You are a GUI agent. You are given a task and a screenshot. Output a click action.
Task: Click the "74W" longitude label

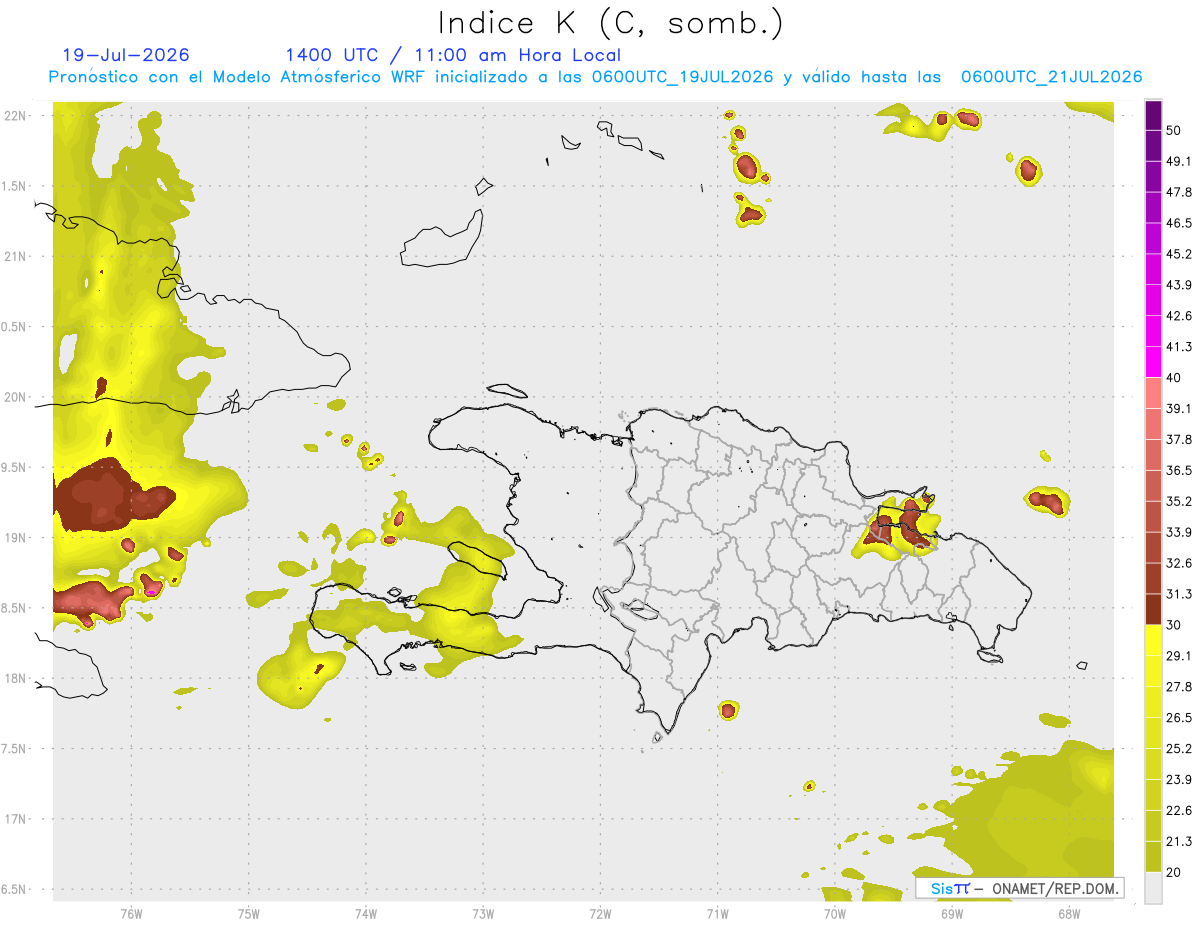(366, 914)
